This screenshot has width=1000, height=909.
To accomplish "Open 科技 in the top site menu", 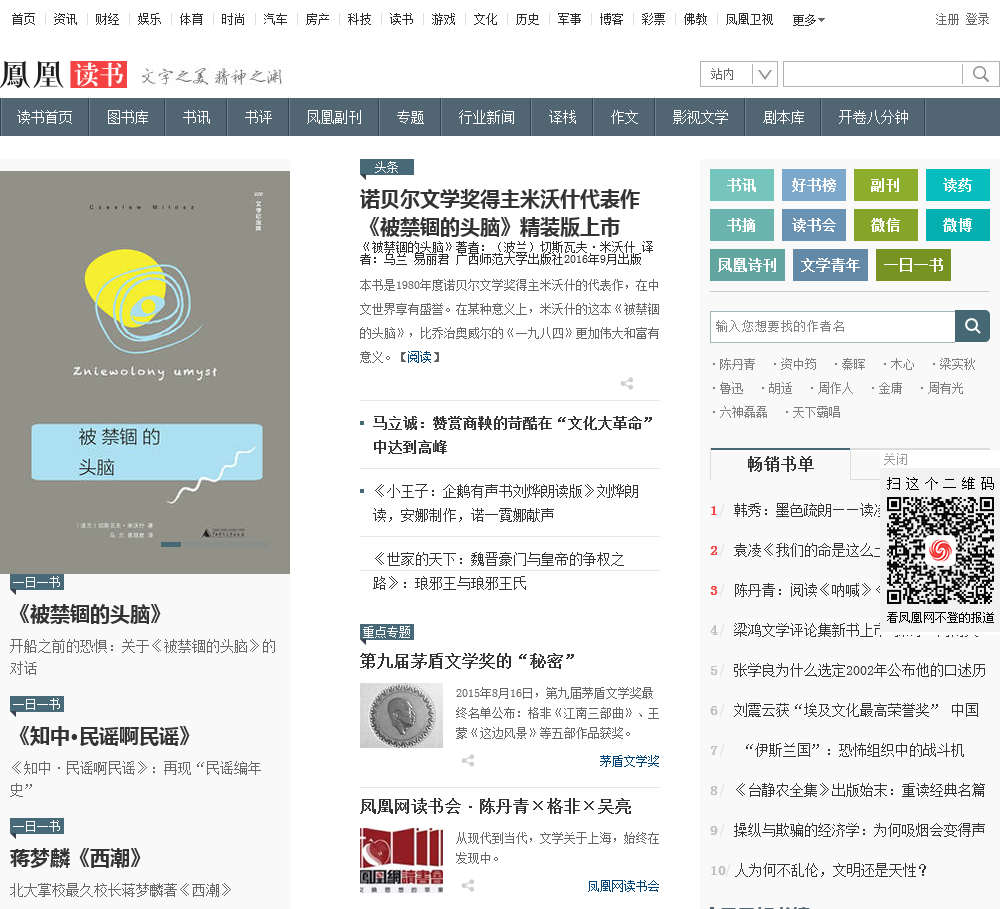I will point(359,19).
